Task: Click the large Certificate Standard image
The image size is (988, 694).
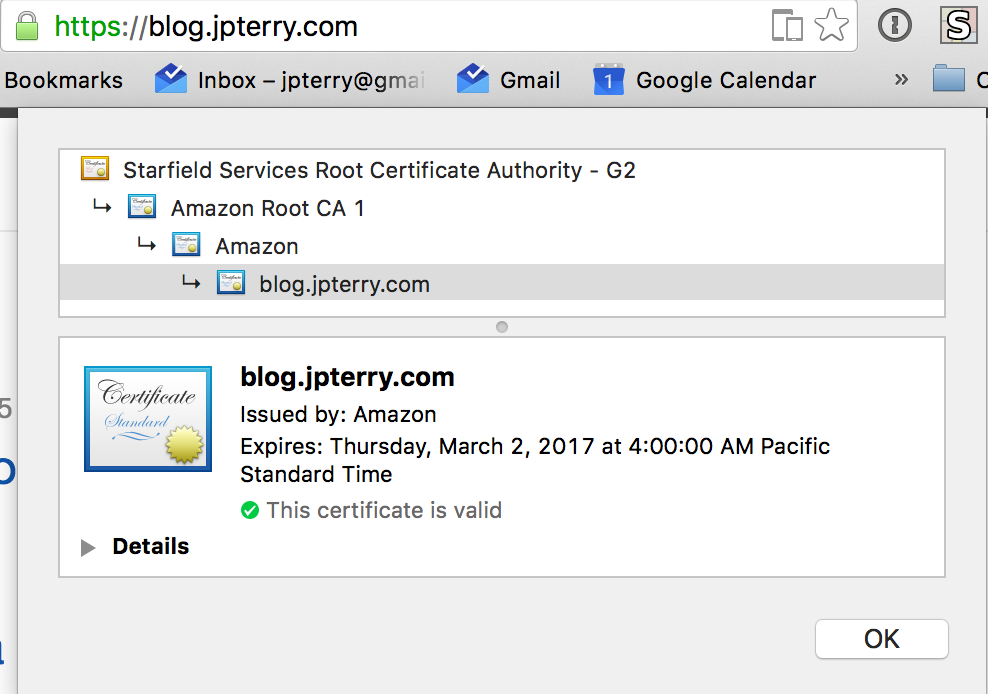Action: pos(148,419)
